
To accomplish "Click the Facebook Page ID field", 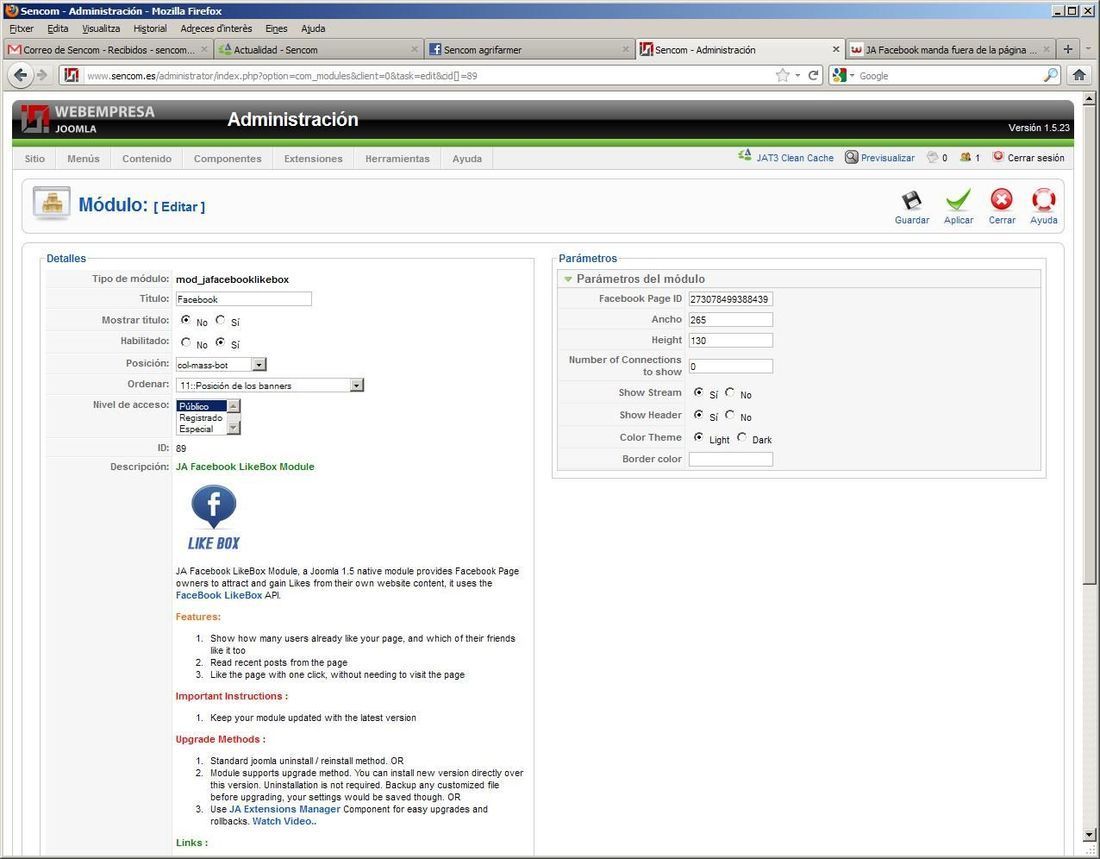I will 730,299.
